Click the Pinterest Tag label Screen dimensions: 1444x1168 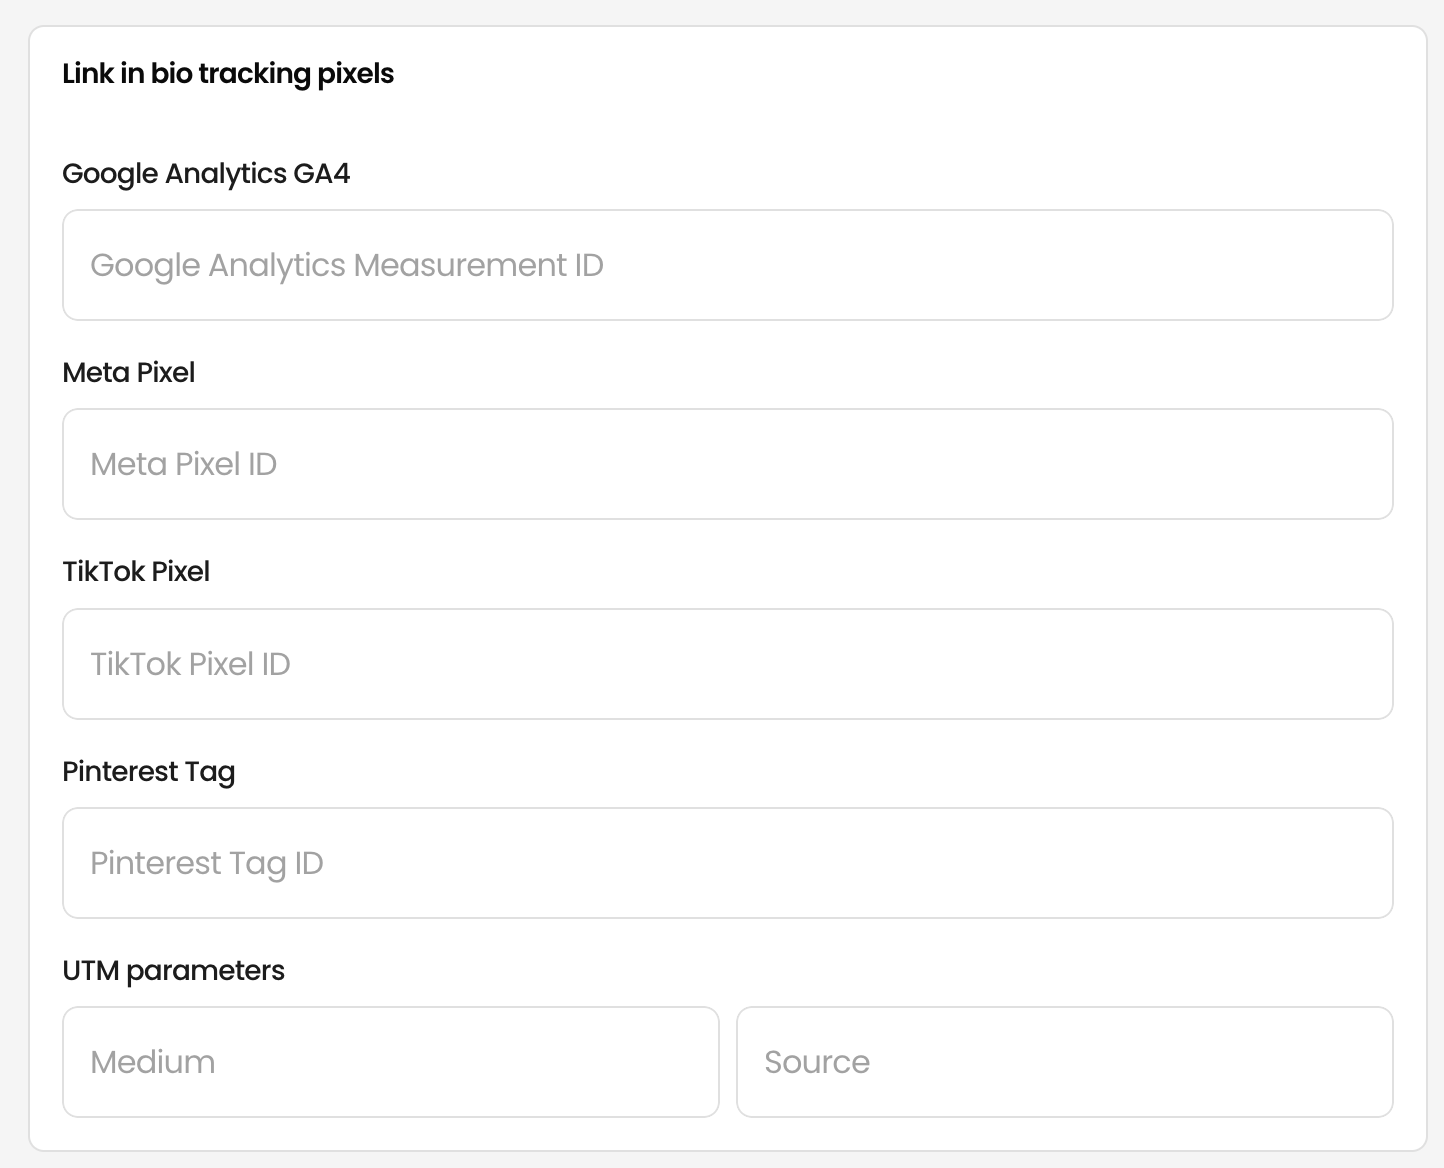tap(149, 772)
